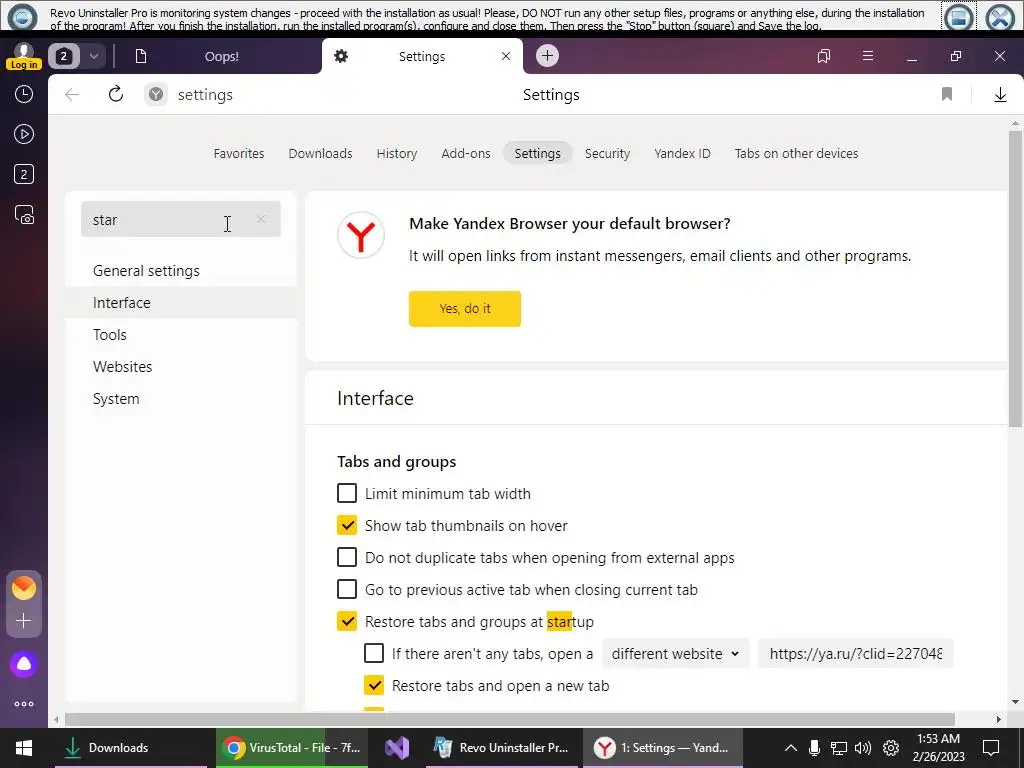Open sidebar tabs icon showing 2
Screen dimensions: 1024x768
(24, 174)
